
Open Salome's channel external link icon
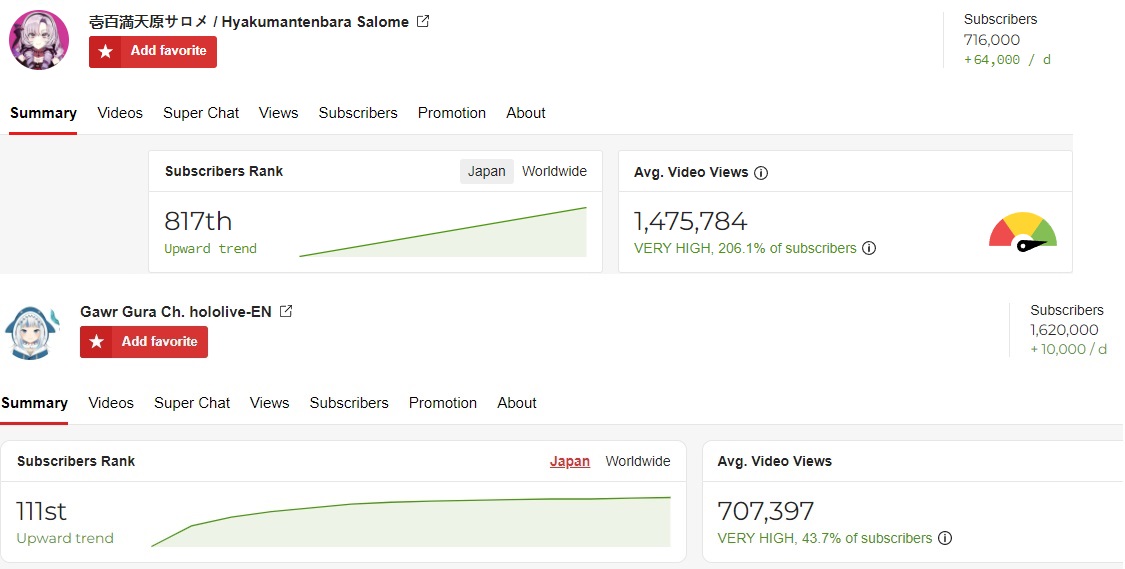(423, 22)
